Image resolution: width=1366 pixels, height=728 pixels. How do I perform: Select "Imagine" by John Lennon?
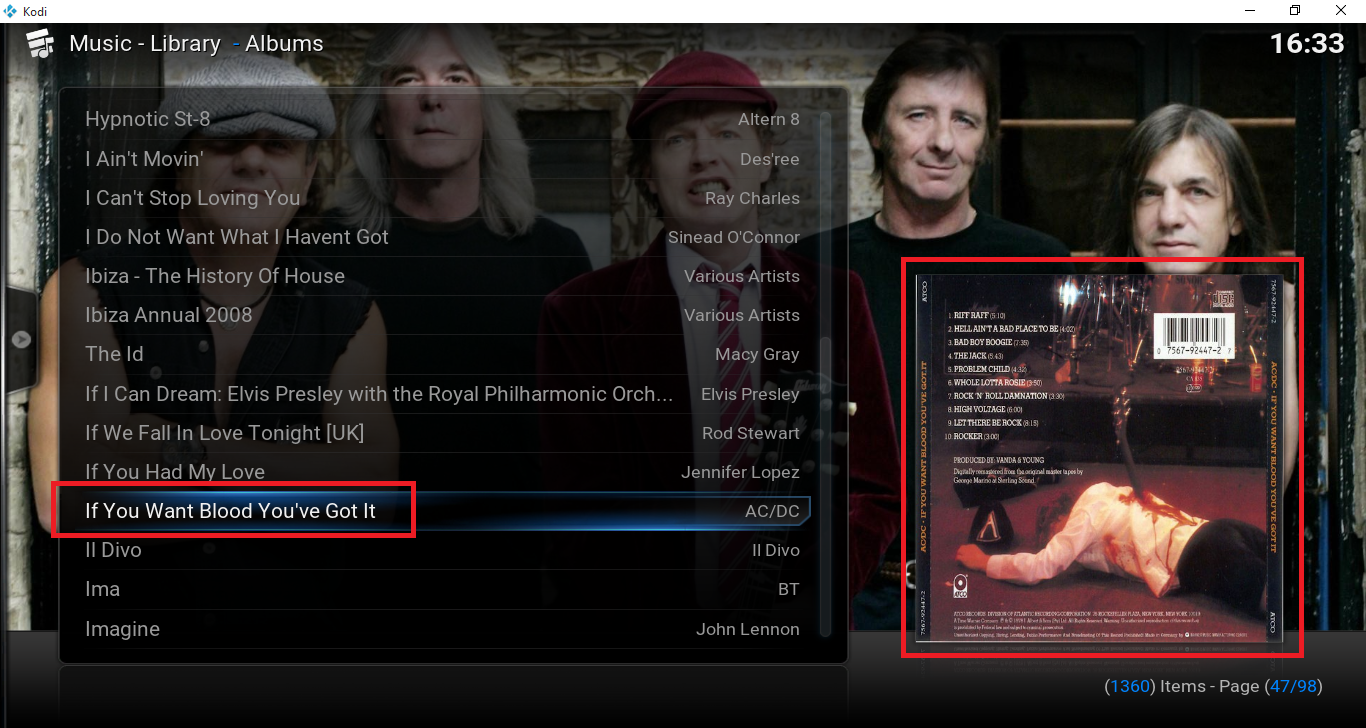[122, 628]
